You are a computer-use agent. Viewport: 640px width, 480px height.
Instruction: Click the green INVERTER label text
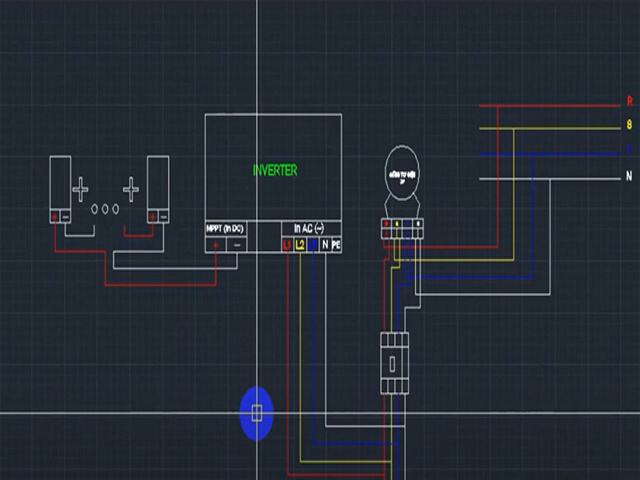tap(275, 170)
